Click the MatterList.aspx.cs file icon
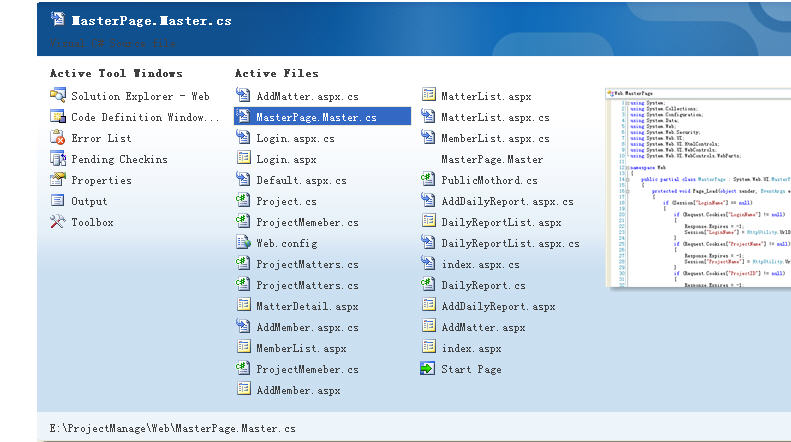The width and height of the screenshot is (791, 442). pos(428,116)
